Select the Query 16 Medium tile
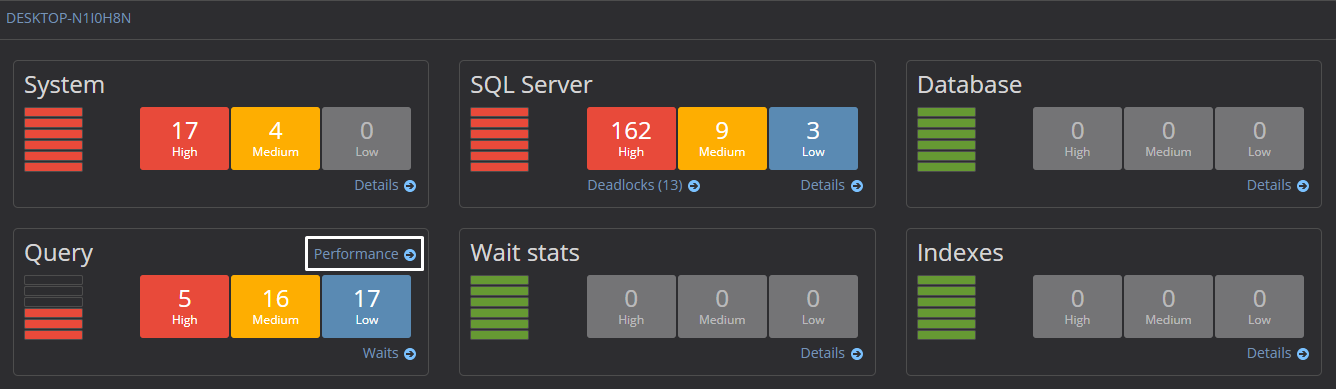Image resolution: width=1336 pixels, height=389 pixels. (275, 307)
